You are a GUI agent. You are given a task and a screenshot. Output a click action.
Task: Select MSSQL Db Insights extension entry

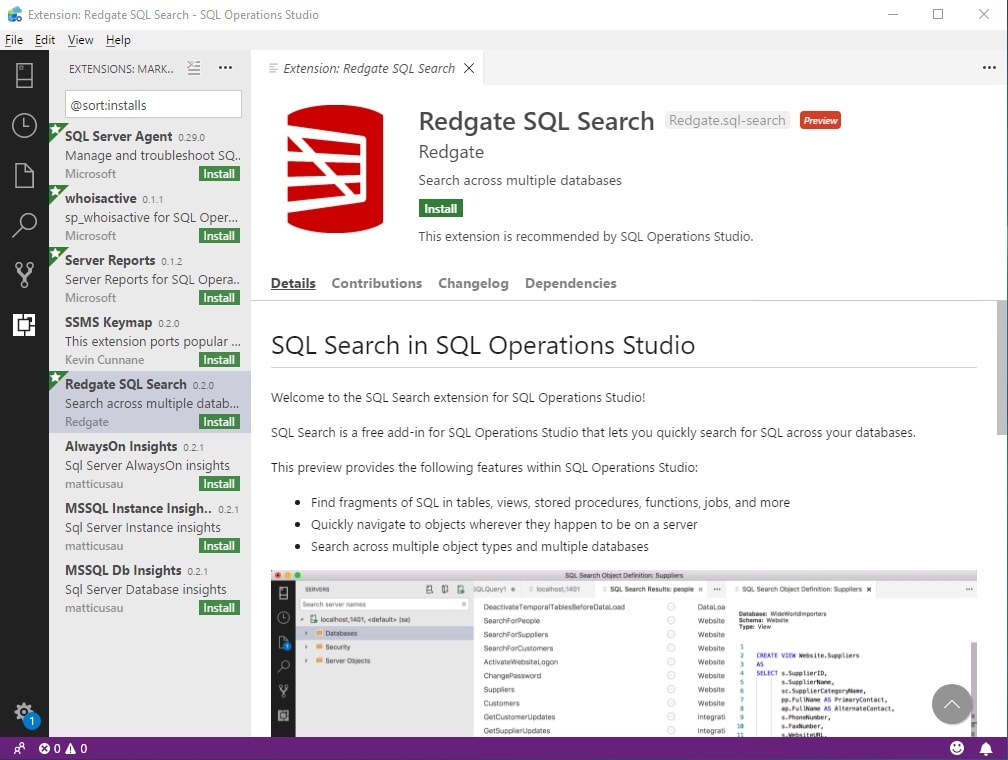point(150,589)
